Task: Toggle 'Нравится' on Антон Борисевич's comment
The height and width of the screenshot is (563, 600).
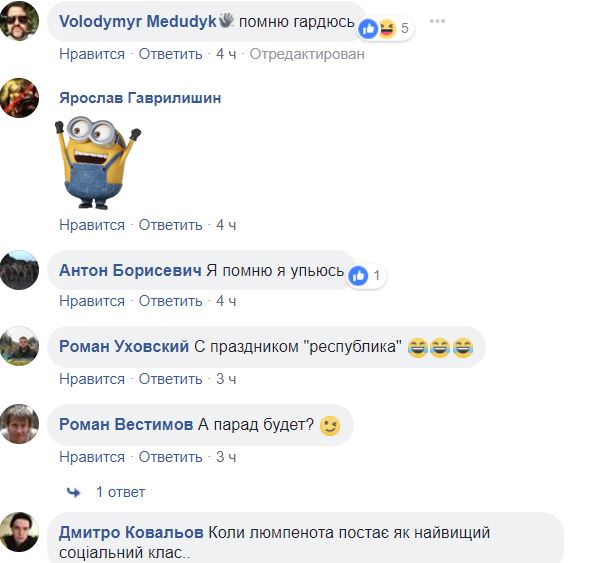Action: tap(92, 301)
